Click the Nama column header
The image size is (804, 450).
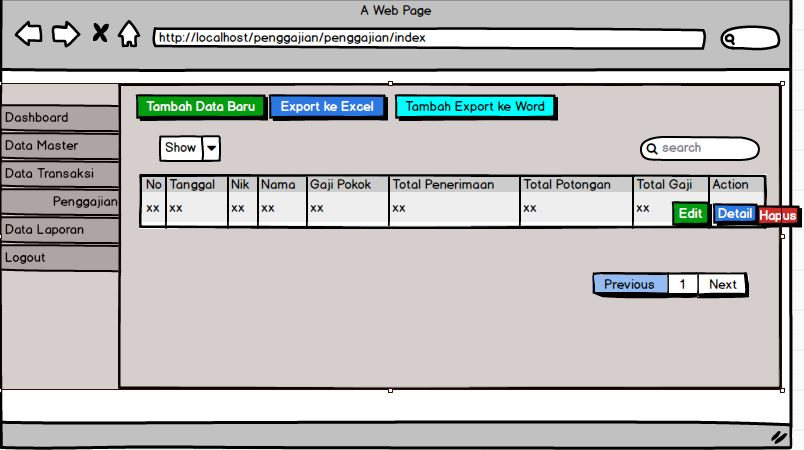pyautogui.click(x=282, y=185)
